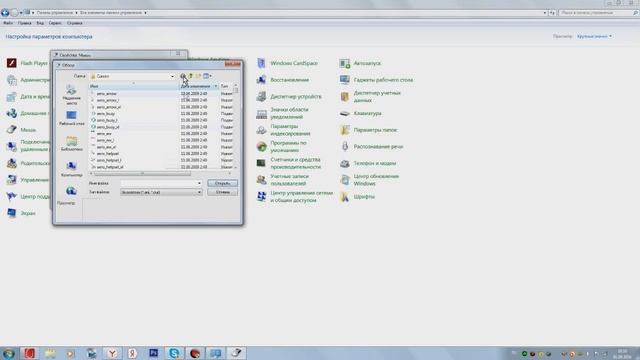
Task: Open the Views menu icon in Browse dialog
Action: click(x=207, y=76)
